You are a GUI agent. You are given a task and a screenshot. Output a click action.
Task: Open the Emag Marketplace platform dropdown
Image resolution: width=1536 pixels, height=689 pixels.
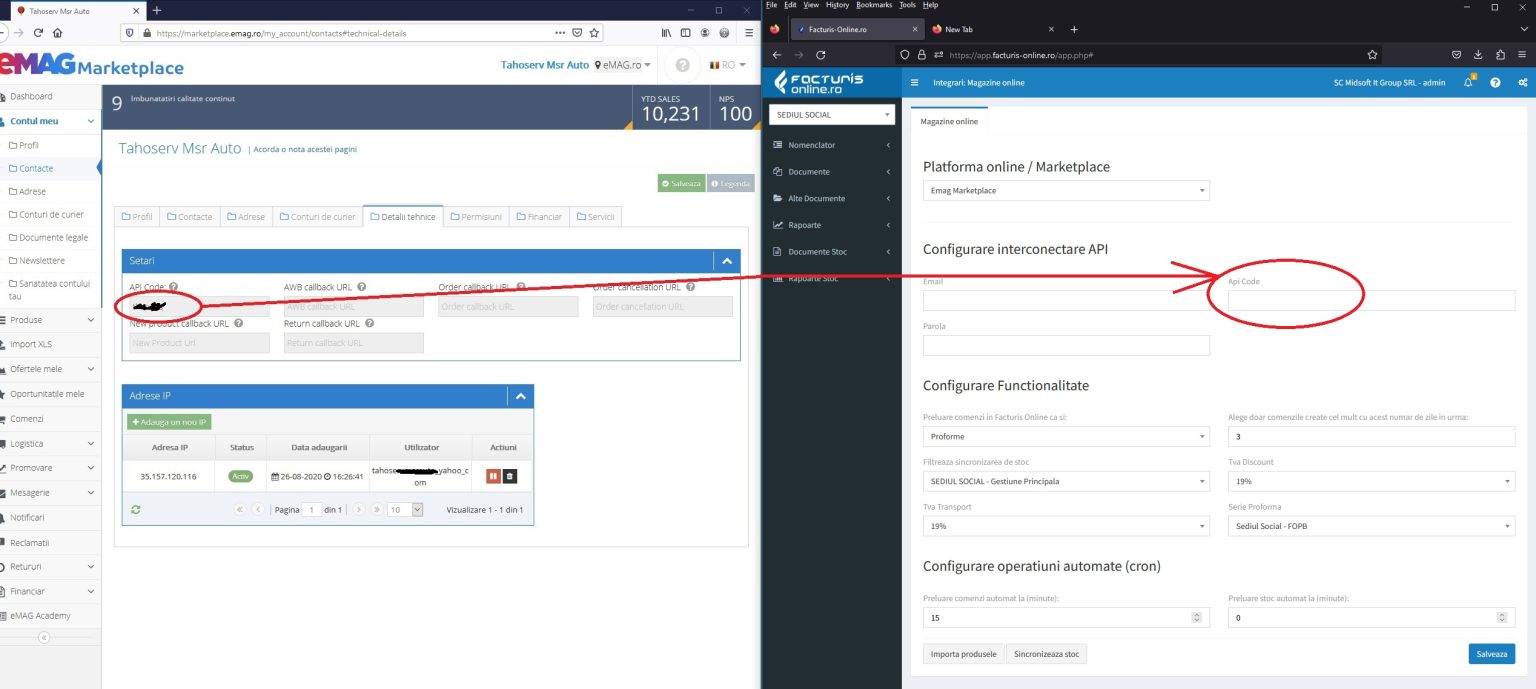point(1066,190)
